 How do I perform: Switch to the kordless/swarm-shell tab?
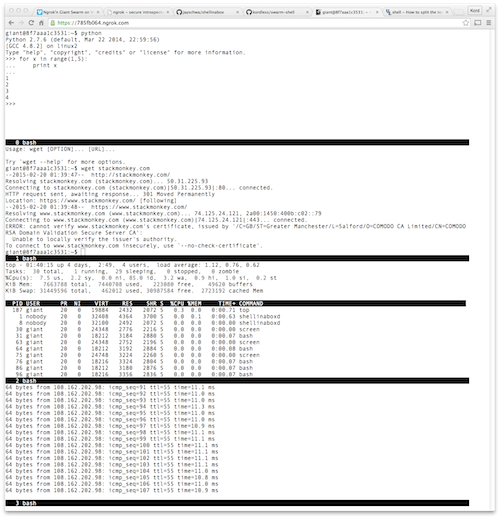(277, 12)
